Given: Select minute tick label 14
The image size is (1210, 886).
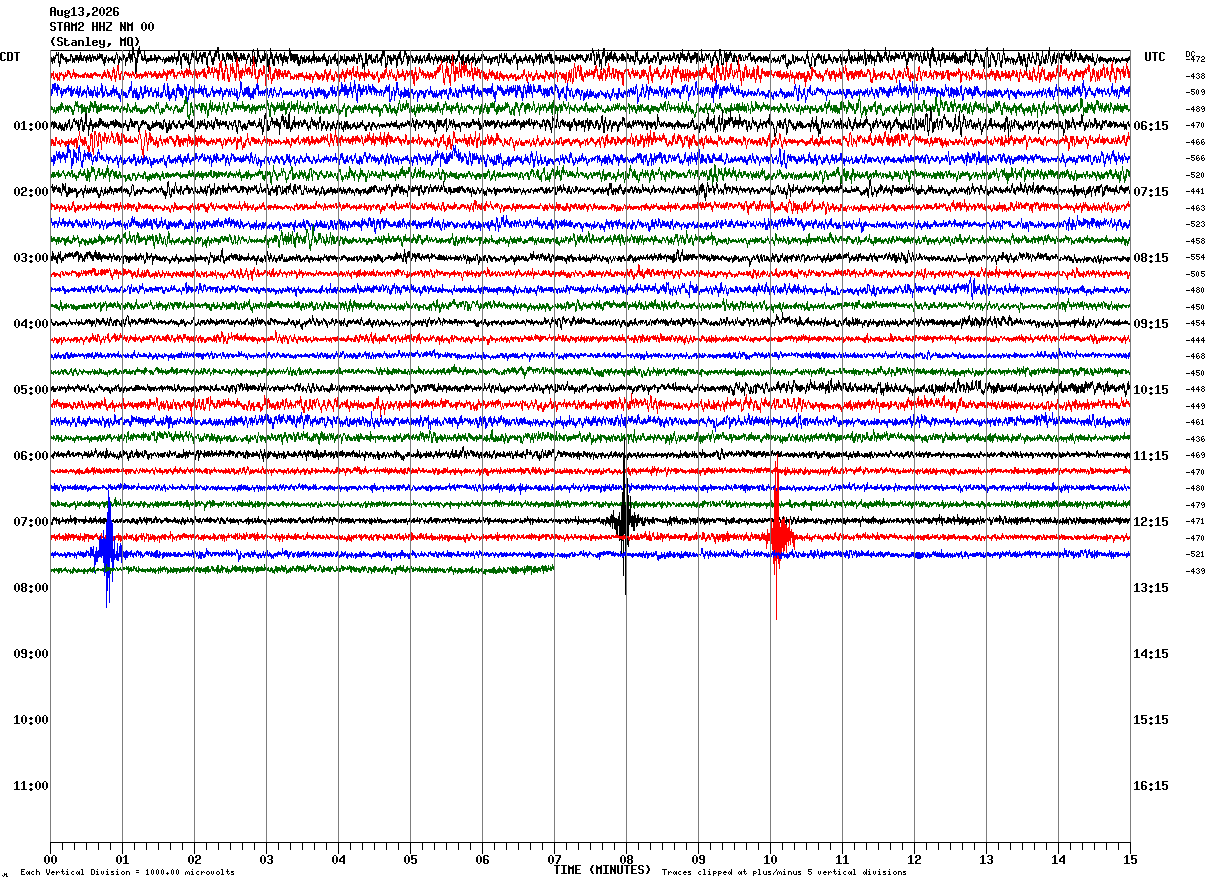Looking at the screenshot, I should (1058, 859).
